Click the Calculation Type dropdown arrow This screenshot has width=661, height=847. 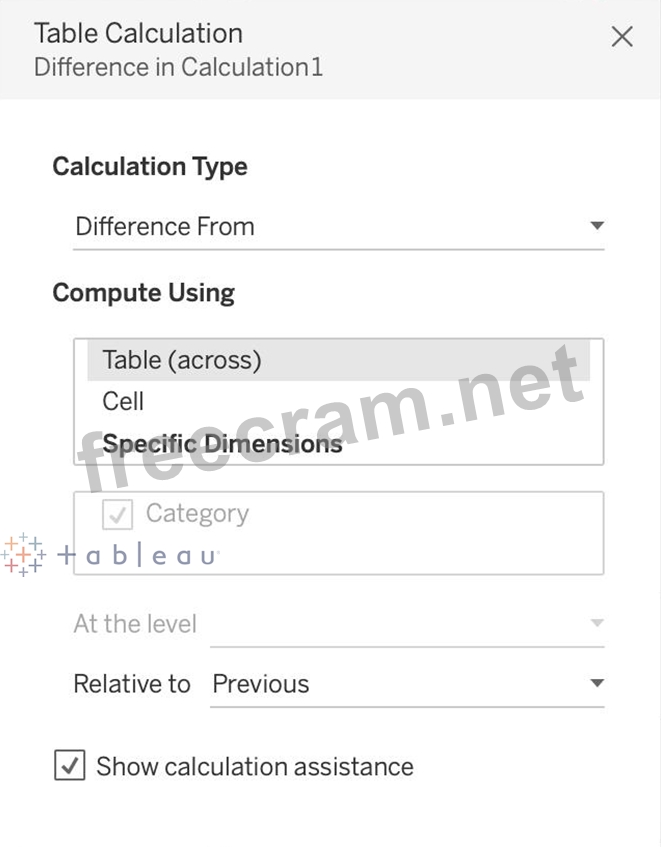point(597,227)
